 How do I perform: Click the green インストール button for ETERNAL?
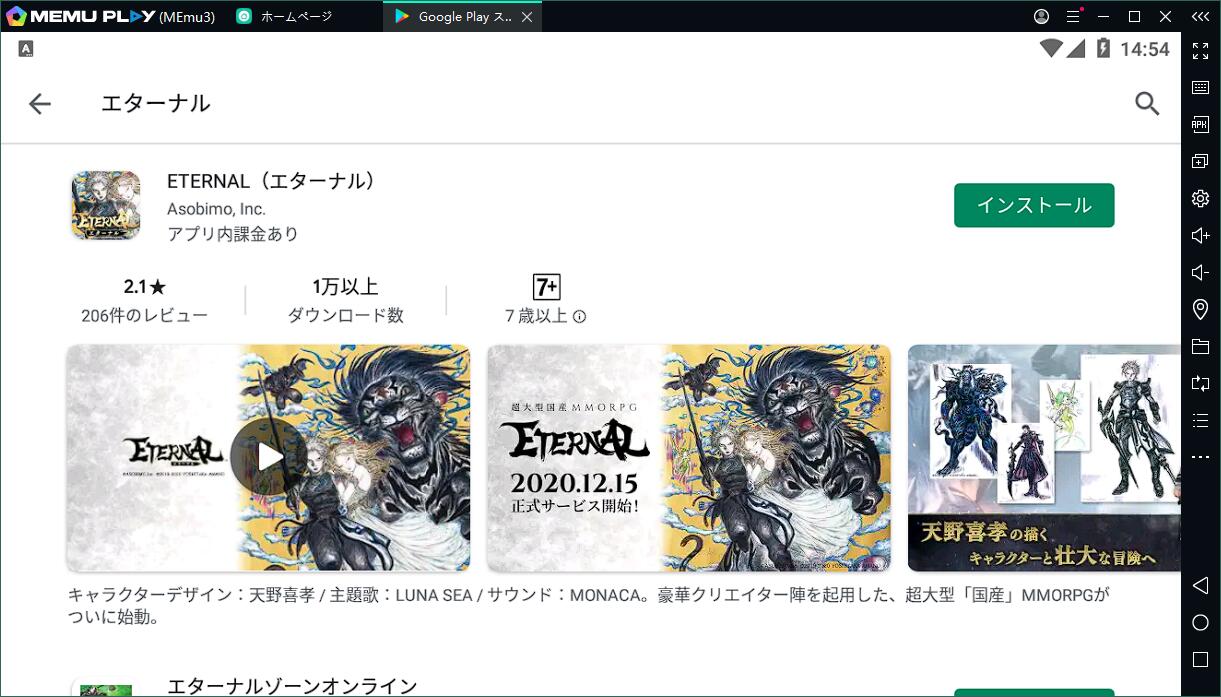(1033, 205)
